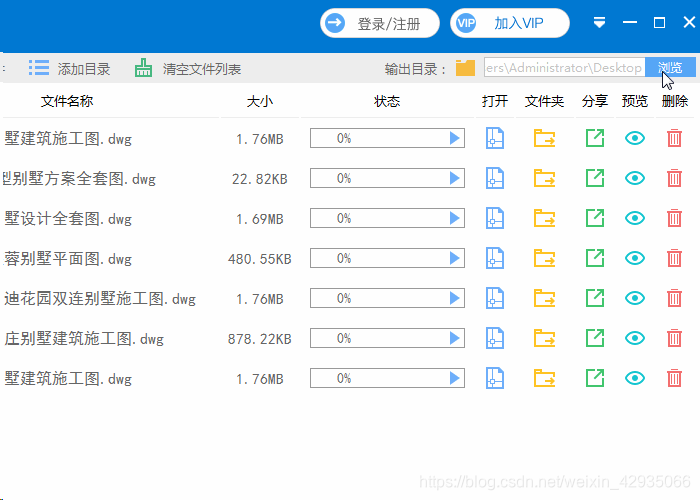Delete 迪花园双连别墅施工图.dwg using trash icon

click(675, 298)
